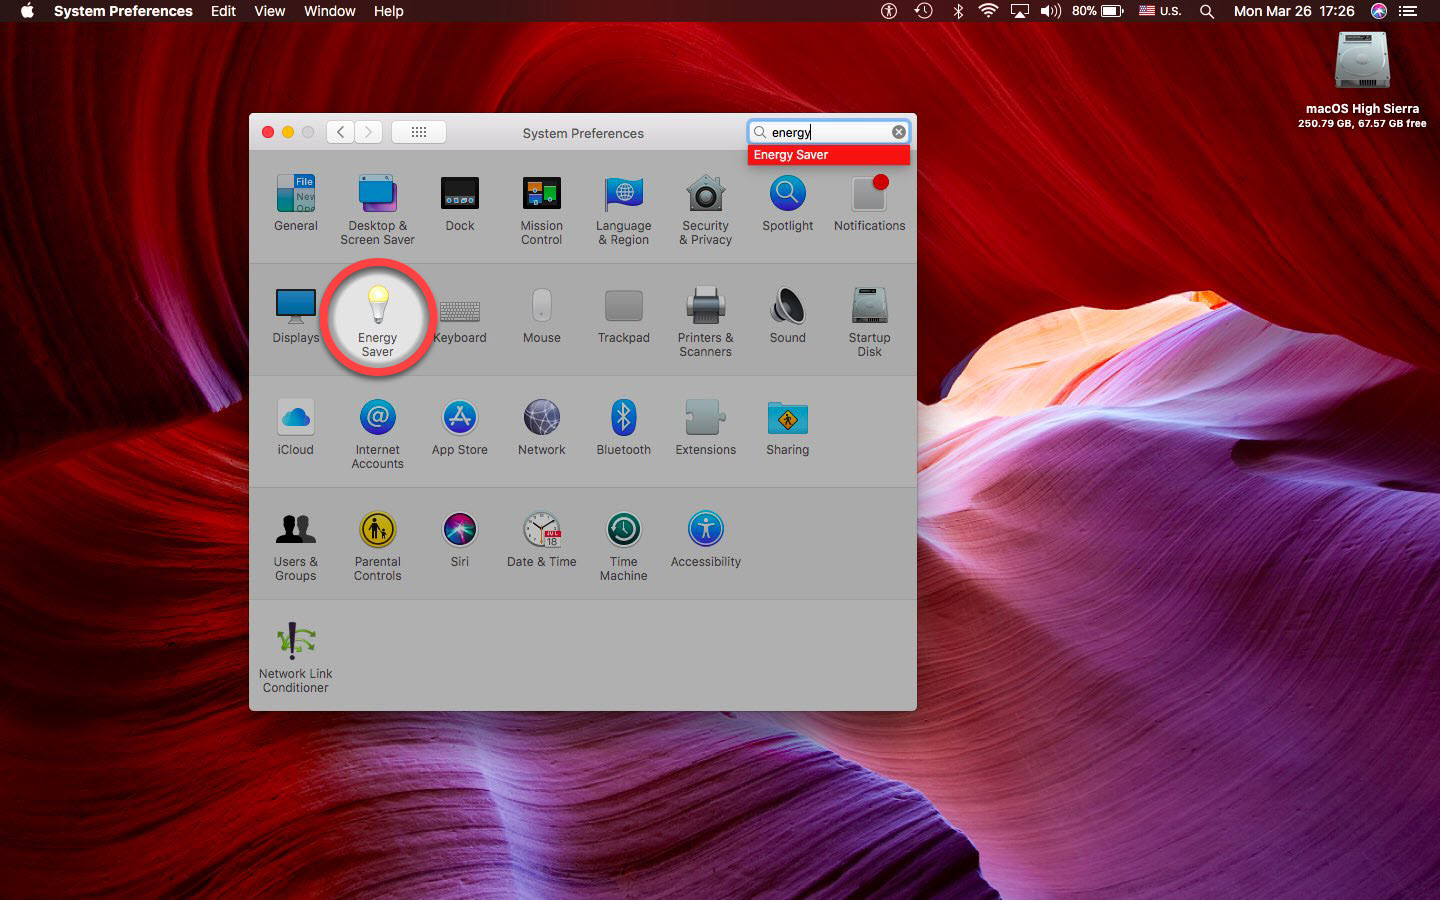The height and width of the screenshot is (900, 1440).
Task: Open Siri preferences pane
Action: pos(460,539)
